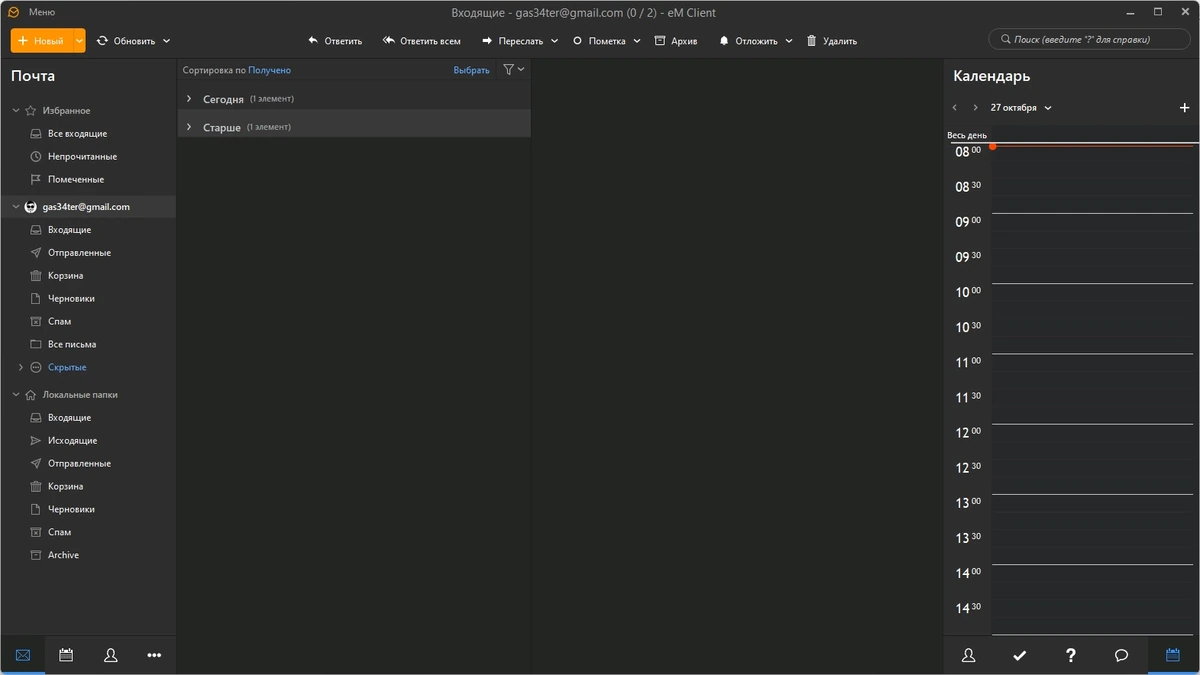Click the Ответить всем double-arrow icon
This screenshot has width=1200, height=675.
tap(389, 41)
